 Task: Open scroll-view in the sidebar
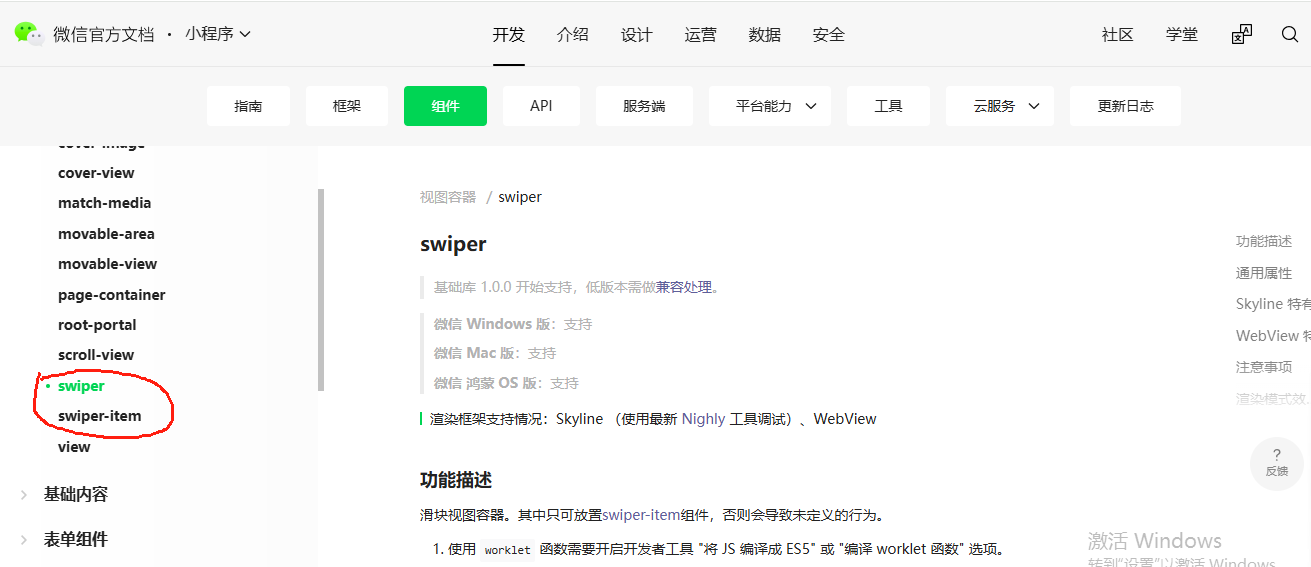(96, 355)
